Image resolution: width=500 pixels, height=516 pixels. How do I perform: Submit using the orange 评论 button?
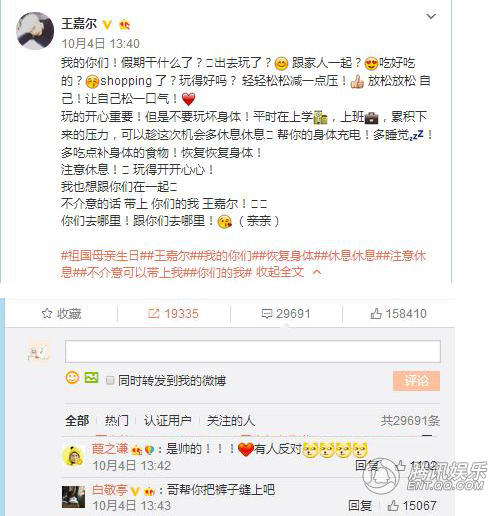(416, 381)
